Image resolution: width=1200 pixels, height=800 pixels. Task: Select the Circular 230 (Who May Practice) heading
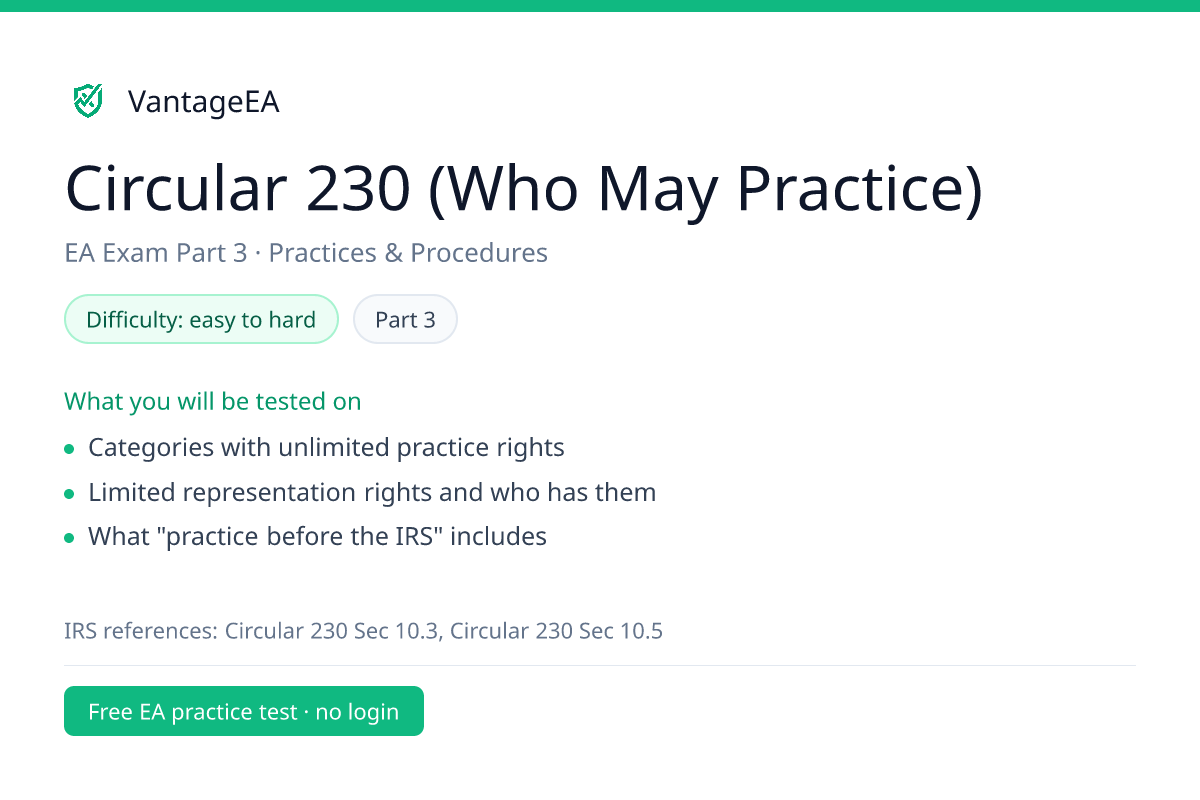[524, 189]
